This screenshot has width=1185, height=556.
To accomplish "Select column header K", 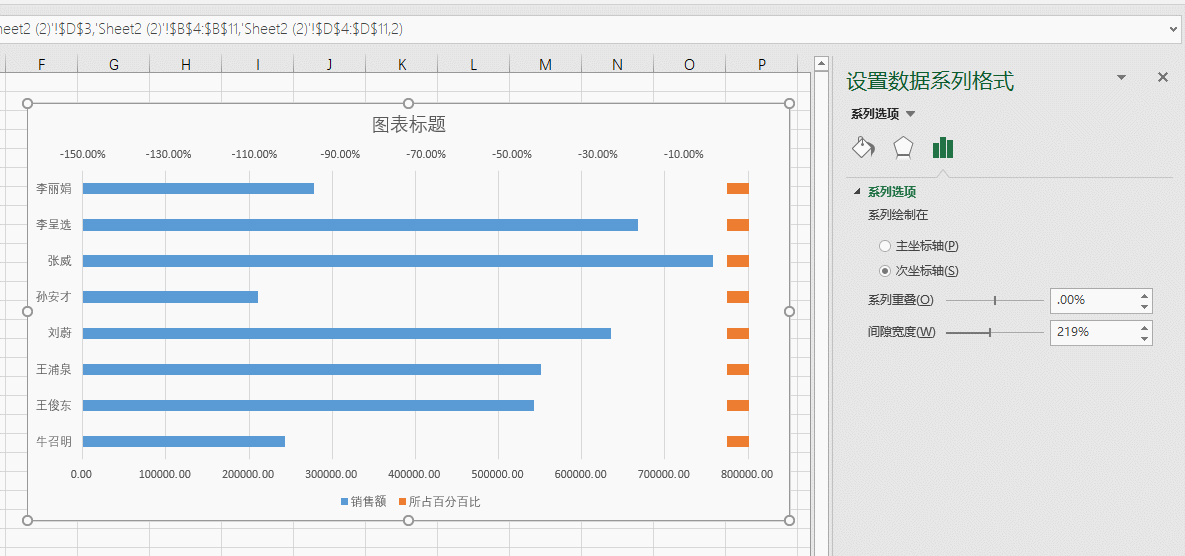I will click(x=401, y=65).
